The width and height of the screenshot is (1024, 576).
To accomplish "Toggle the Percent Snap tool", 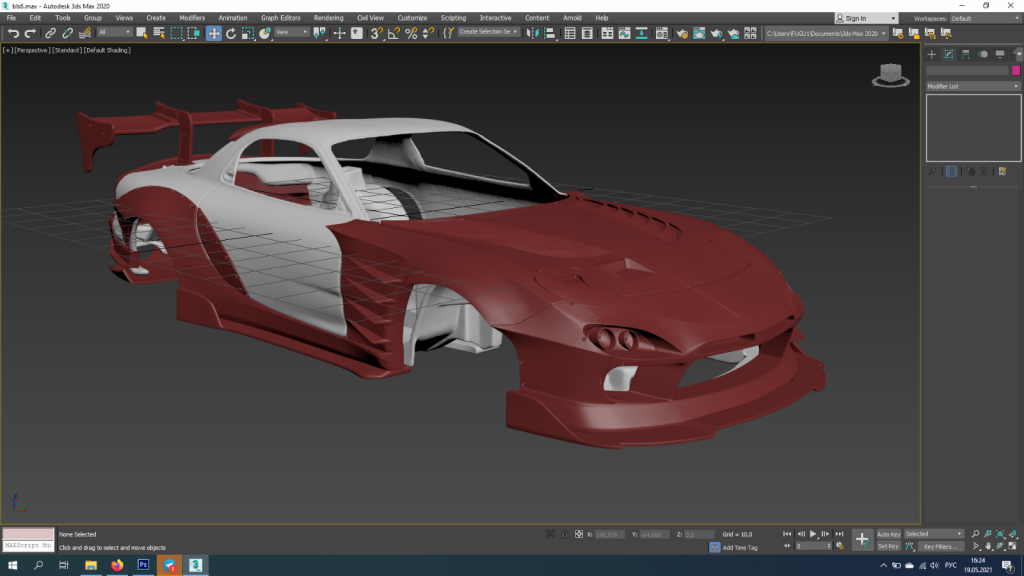I will pos(411,33).
